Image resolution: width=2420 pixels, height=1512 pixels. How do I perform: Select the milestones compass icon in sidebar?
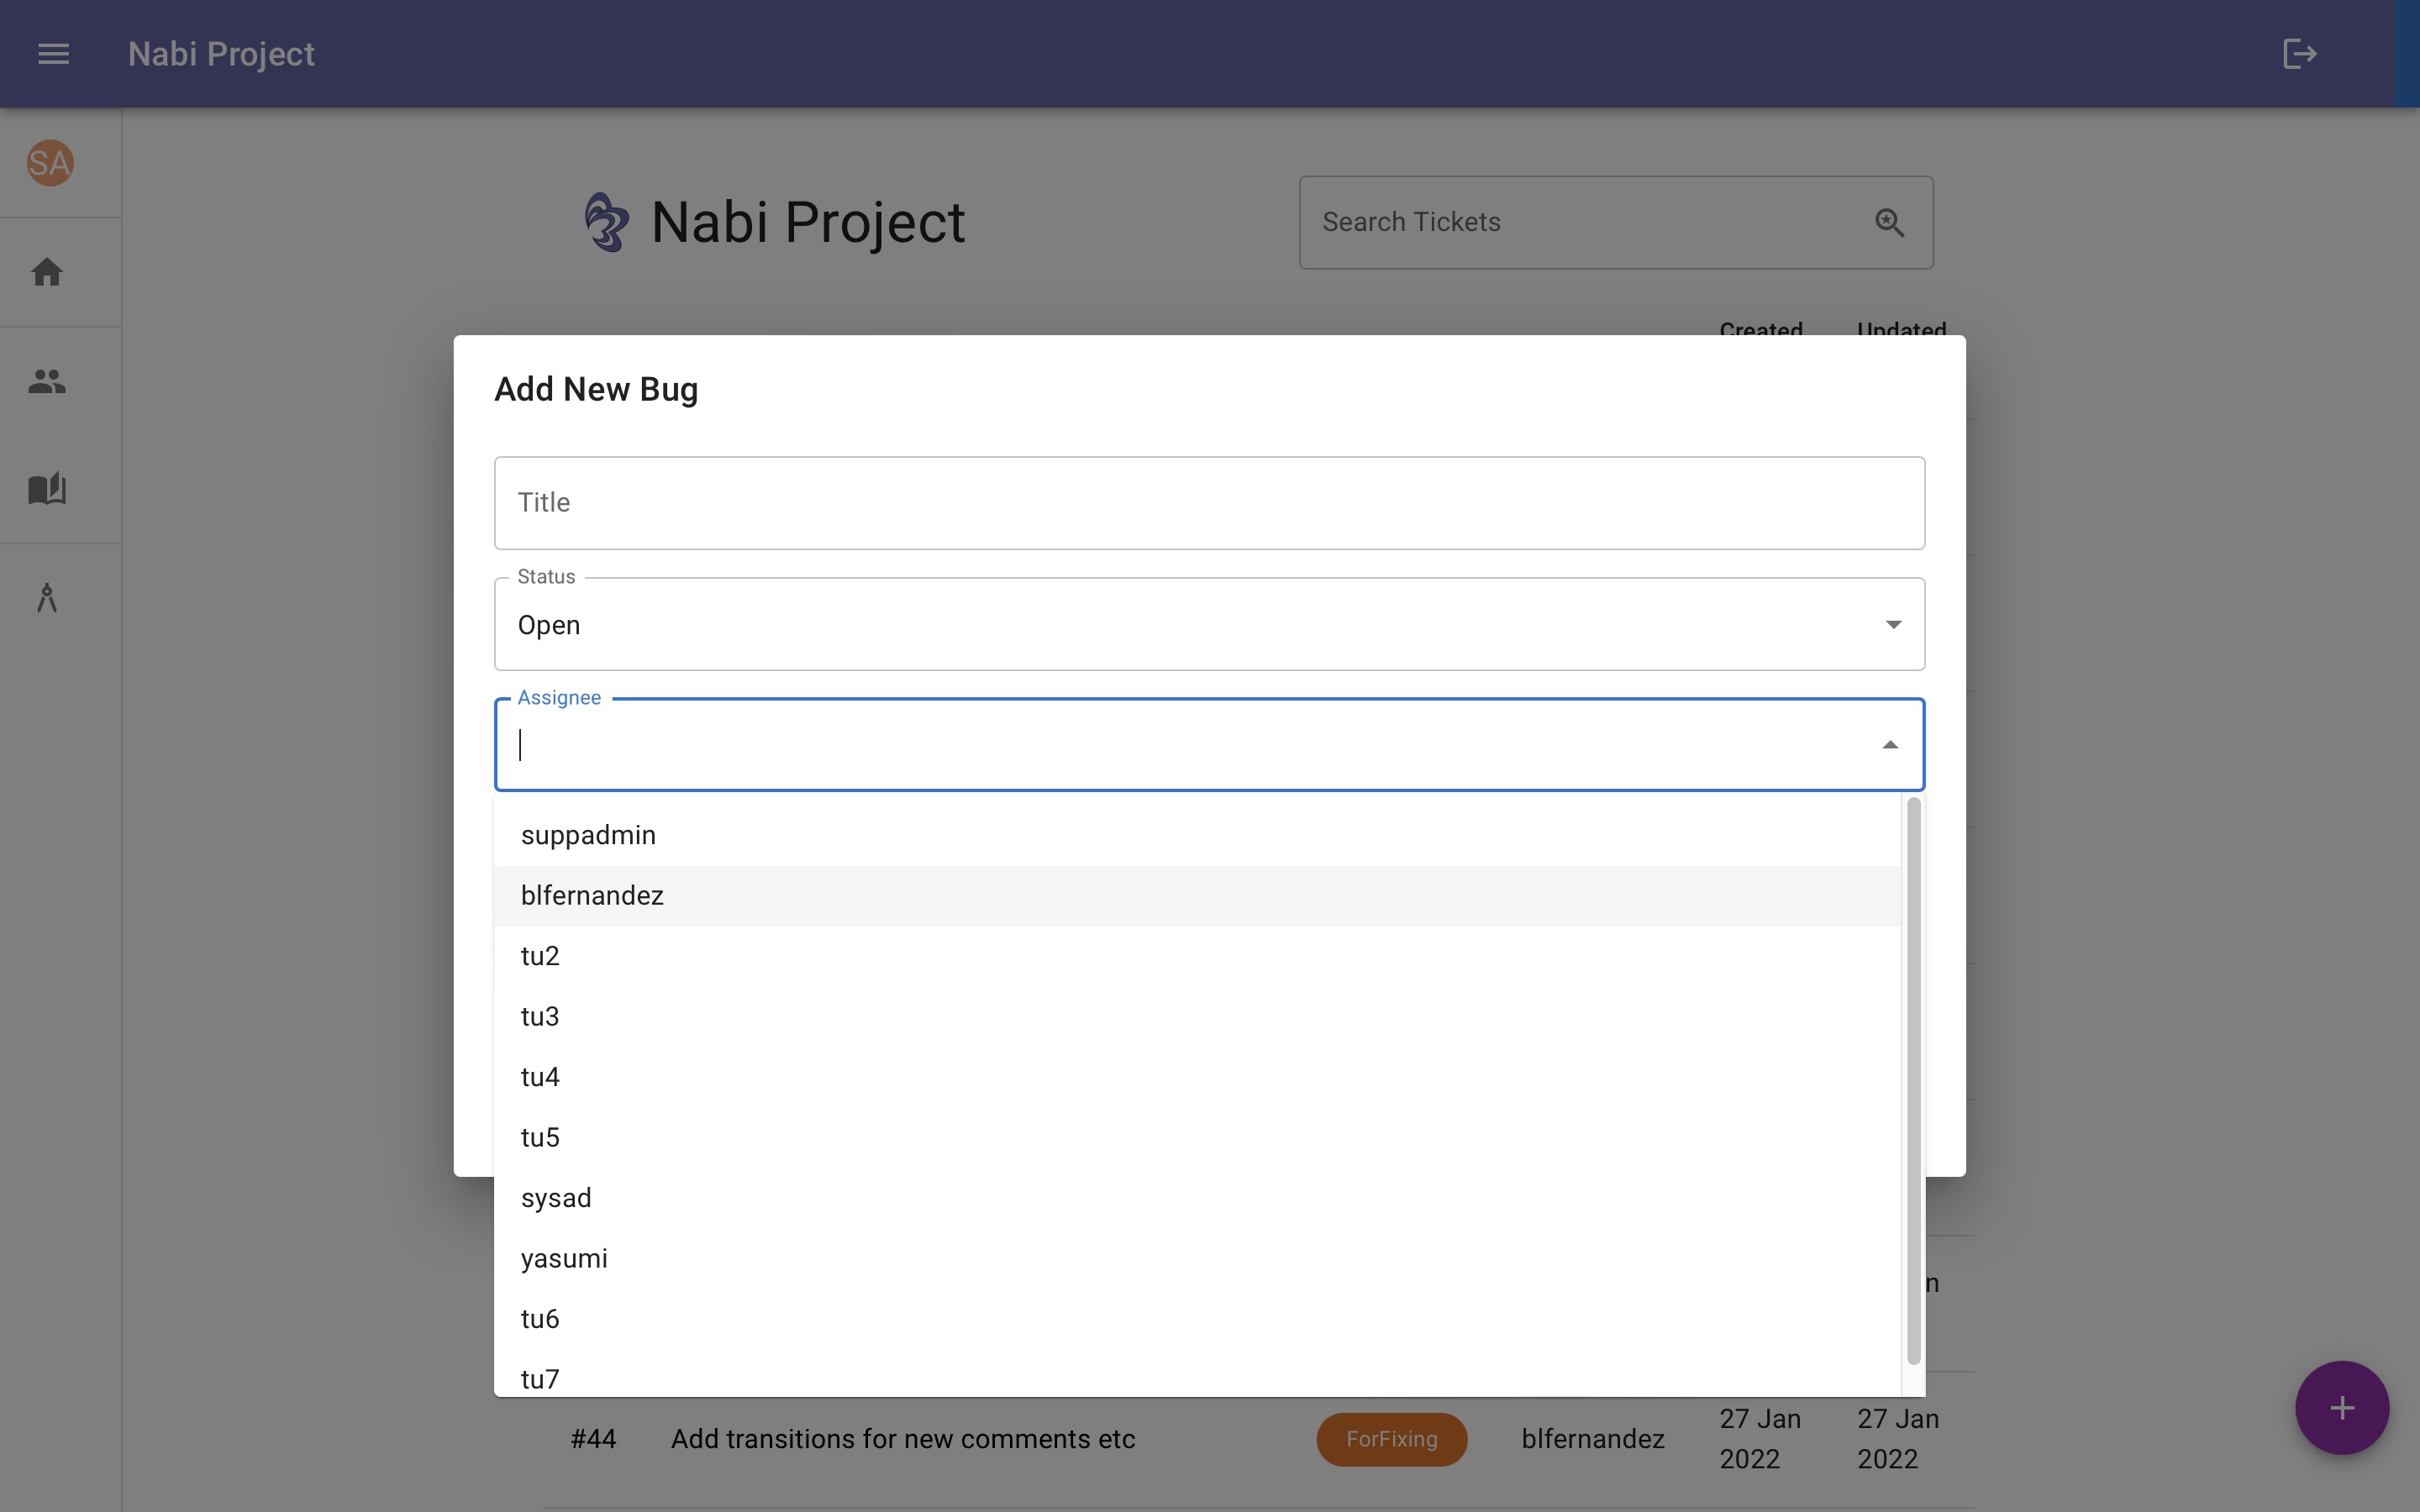point(47,598)
